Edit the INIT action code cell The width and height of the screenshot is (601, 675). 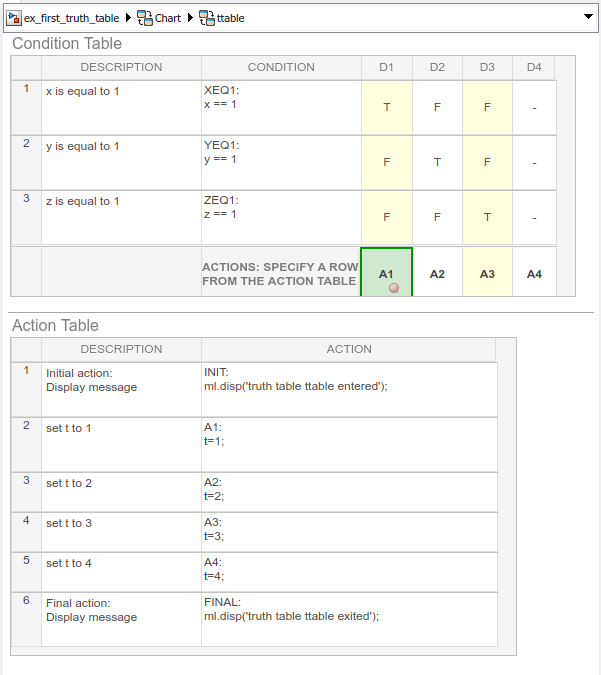click(349, 389)
